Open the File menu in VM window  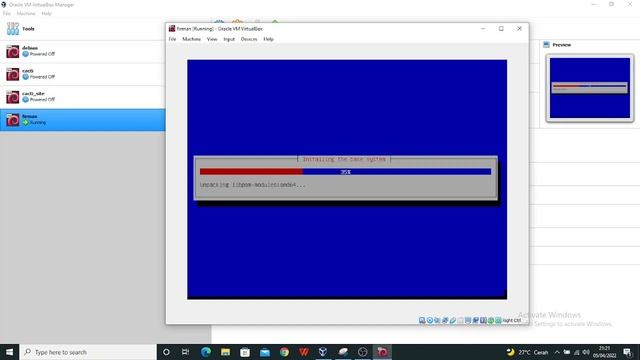172,39
